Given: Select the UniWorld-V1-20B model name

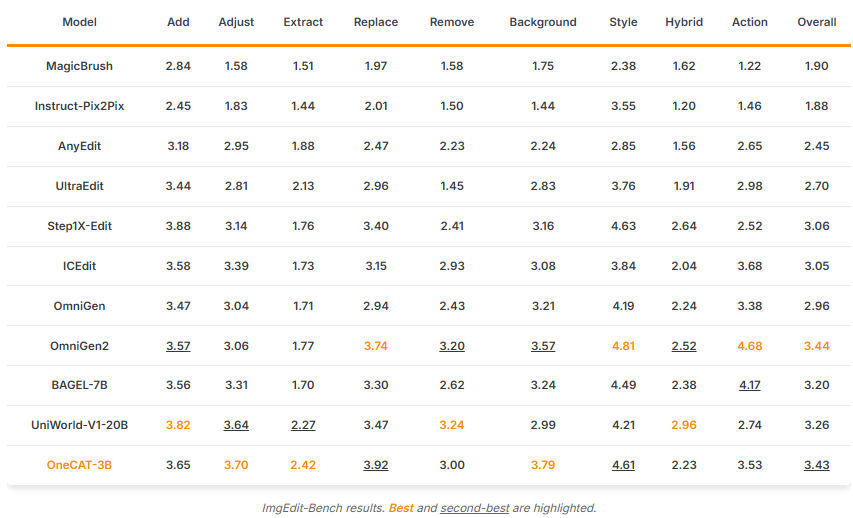Looking at the screenshot, I should [79, 425].
